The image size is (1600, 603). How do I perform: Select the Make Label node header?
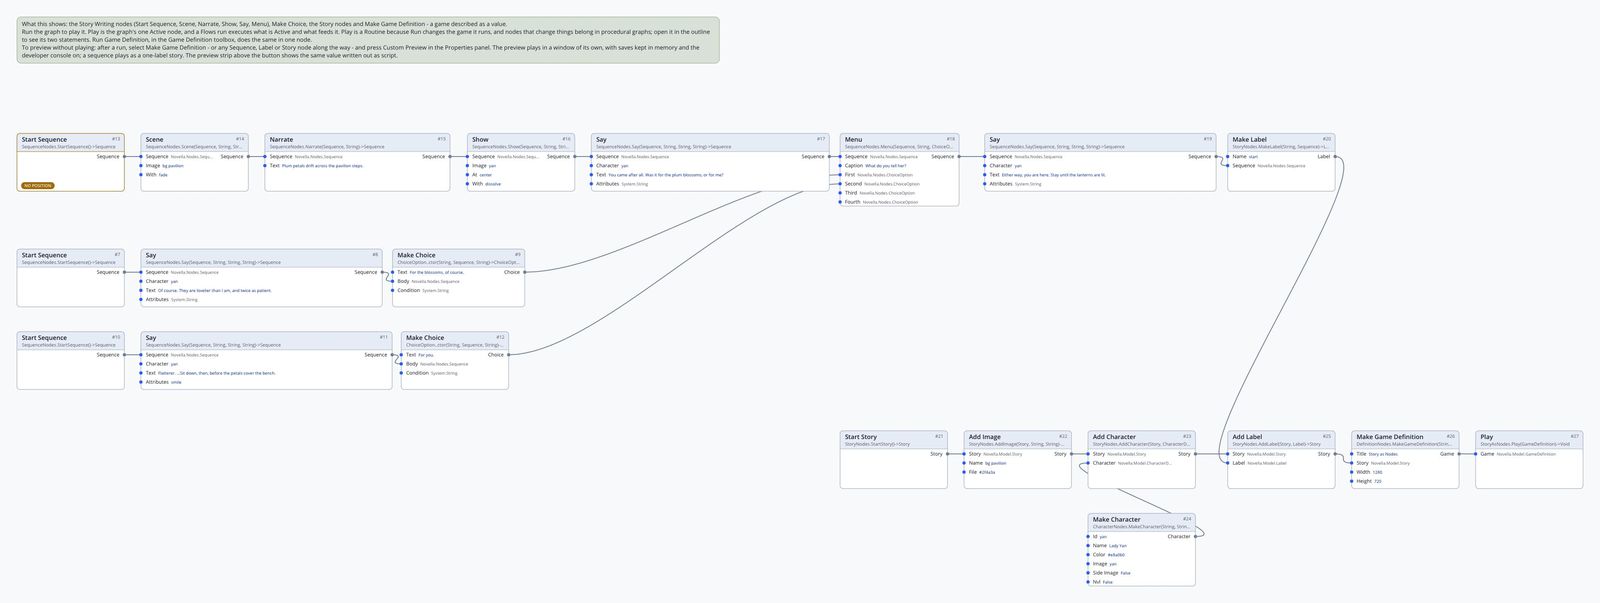(x=1281, y=142)
